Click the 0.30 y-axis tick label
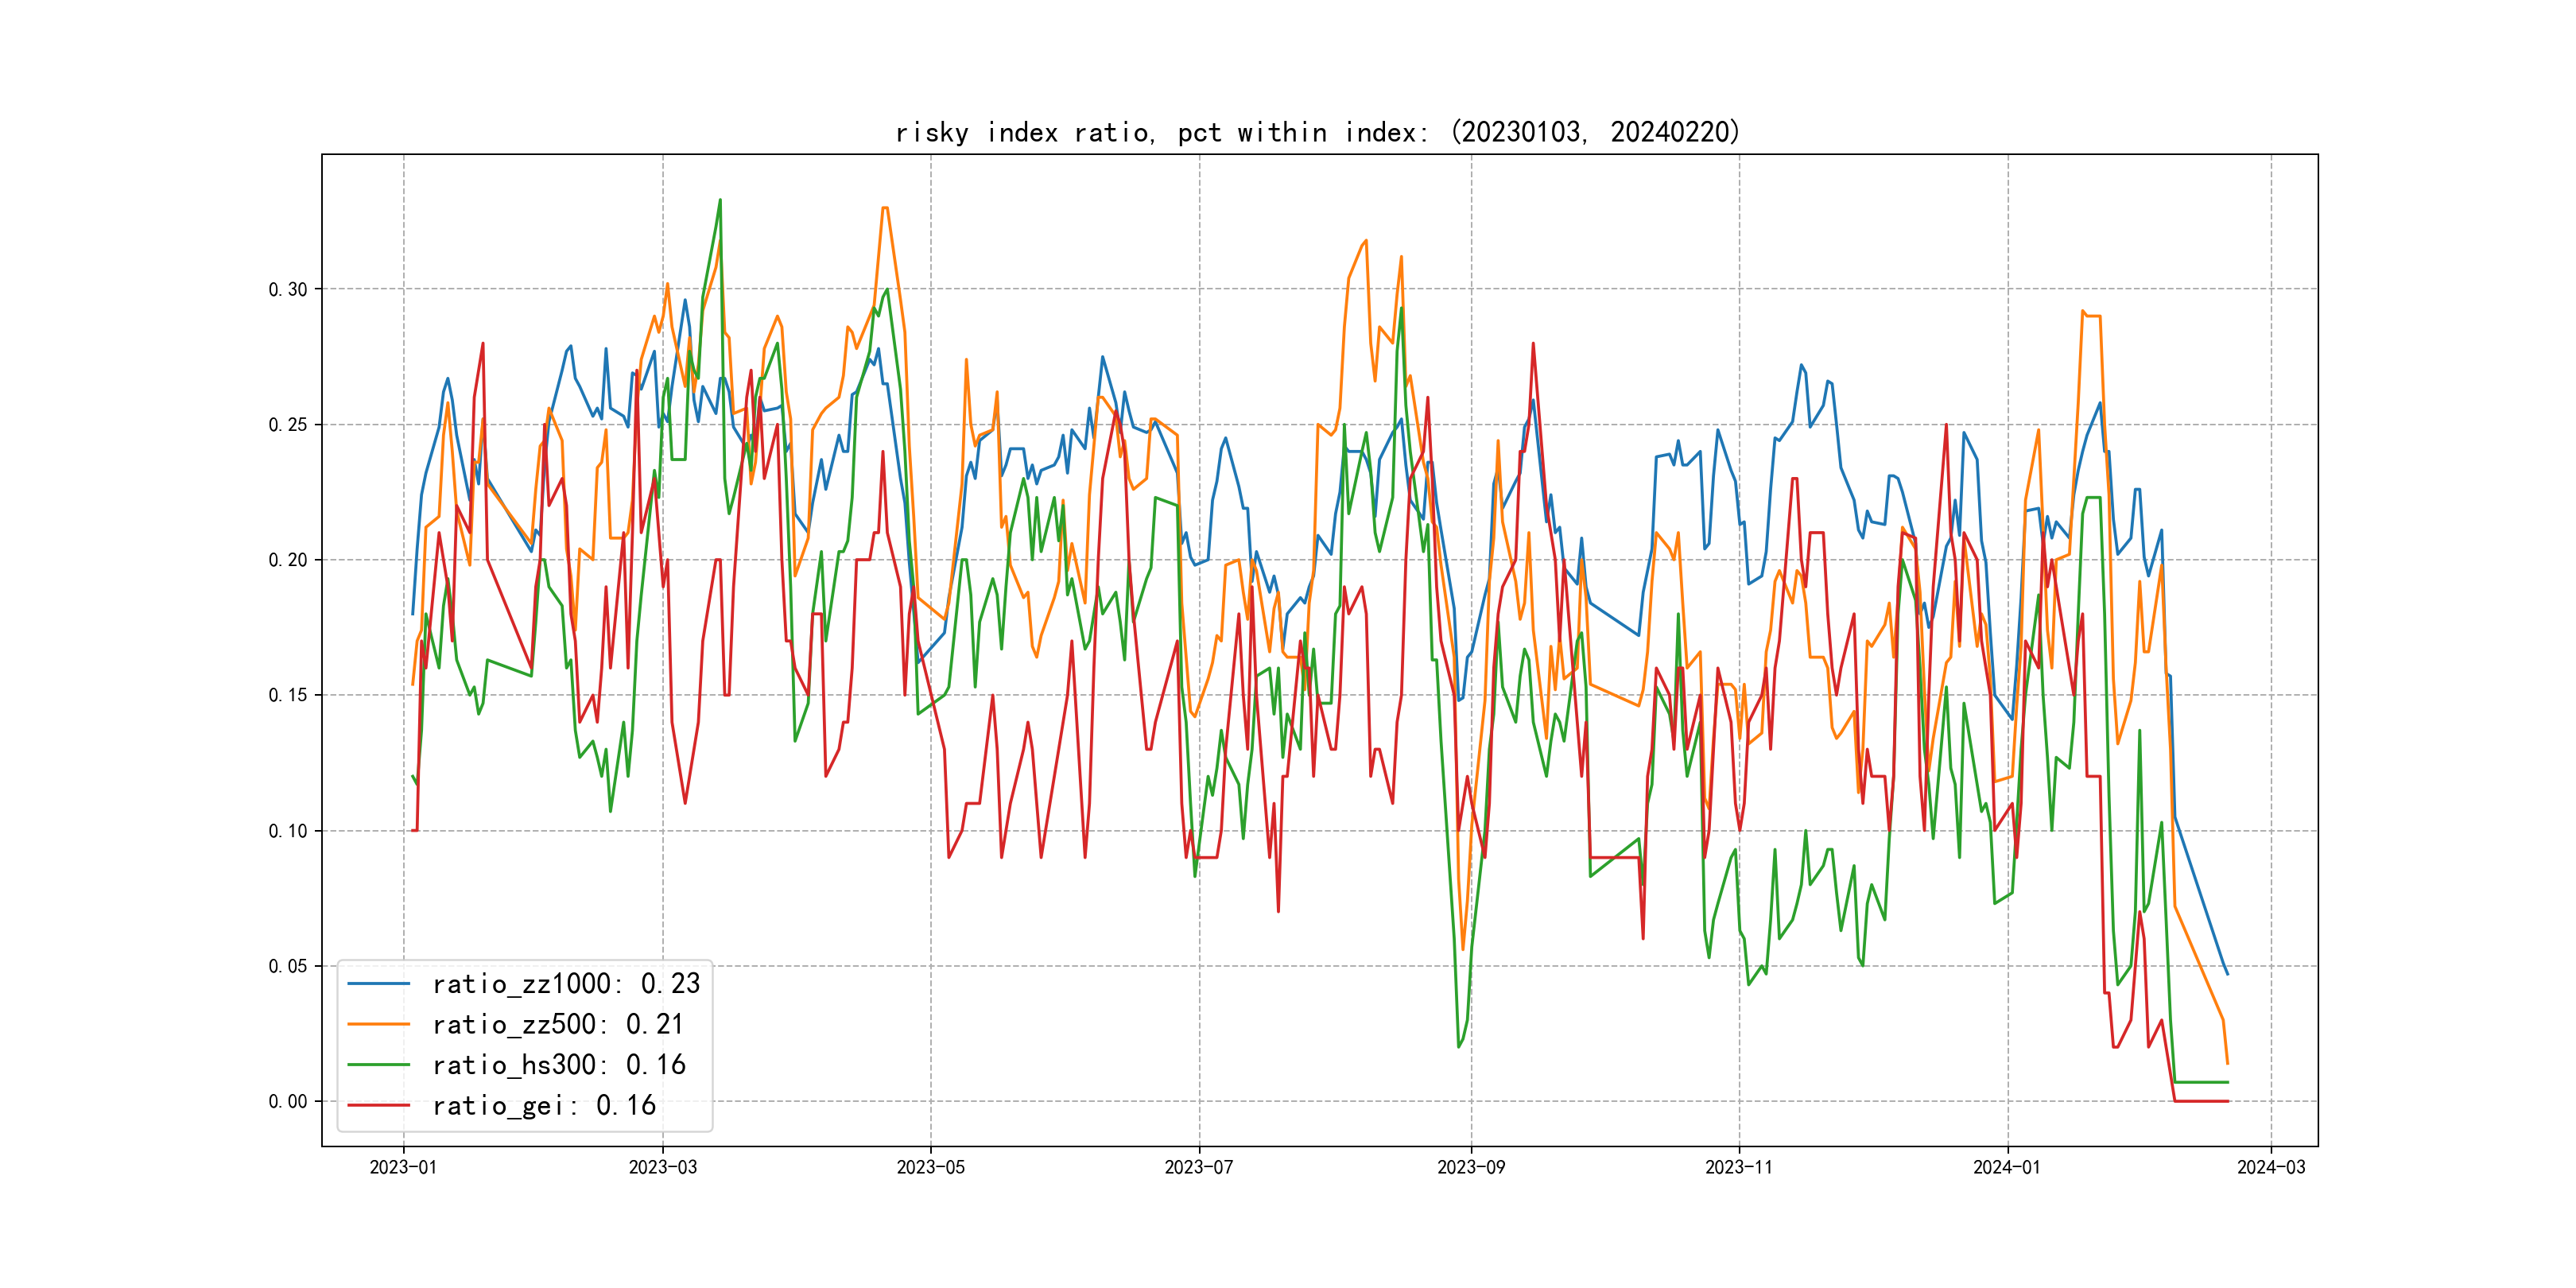2576x1288 pixels. 288,290
